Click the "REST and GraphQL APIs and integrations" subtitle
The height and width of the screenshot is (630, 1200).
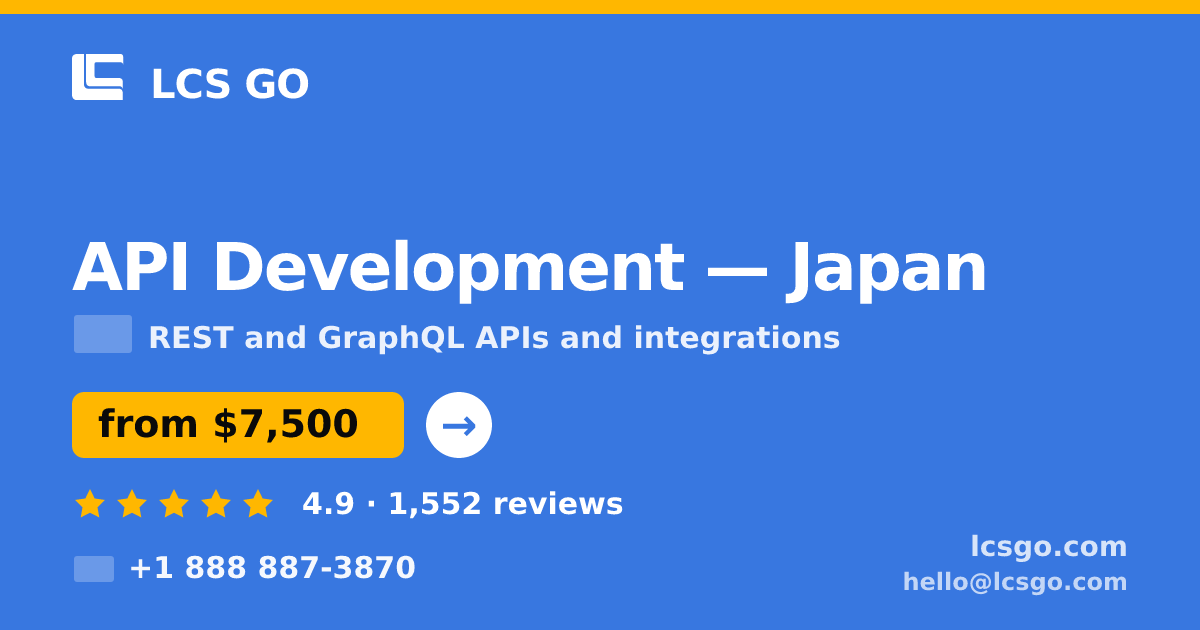(494, 338)
